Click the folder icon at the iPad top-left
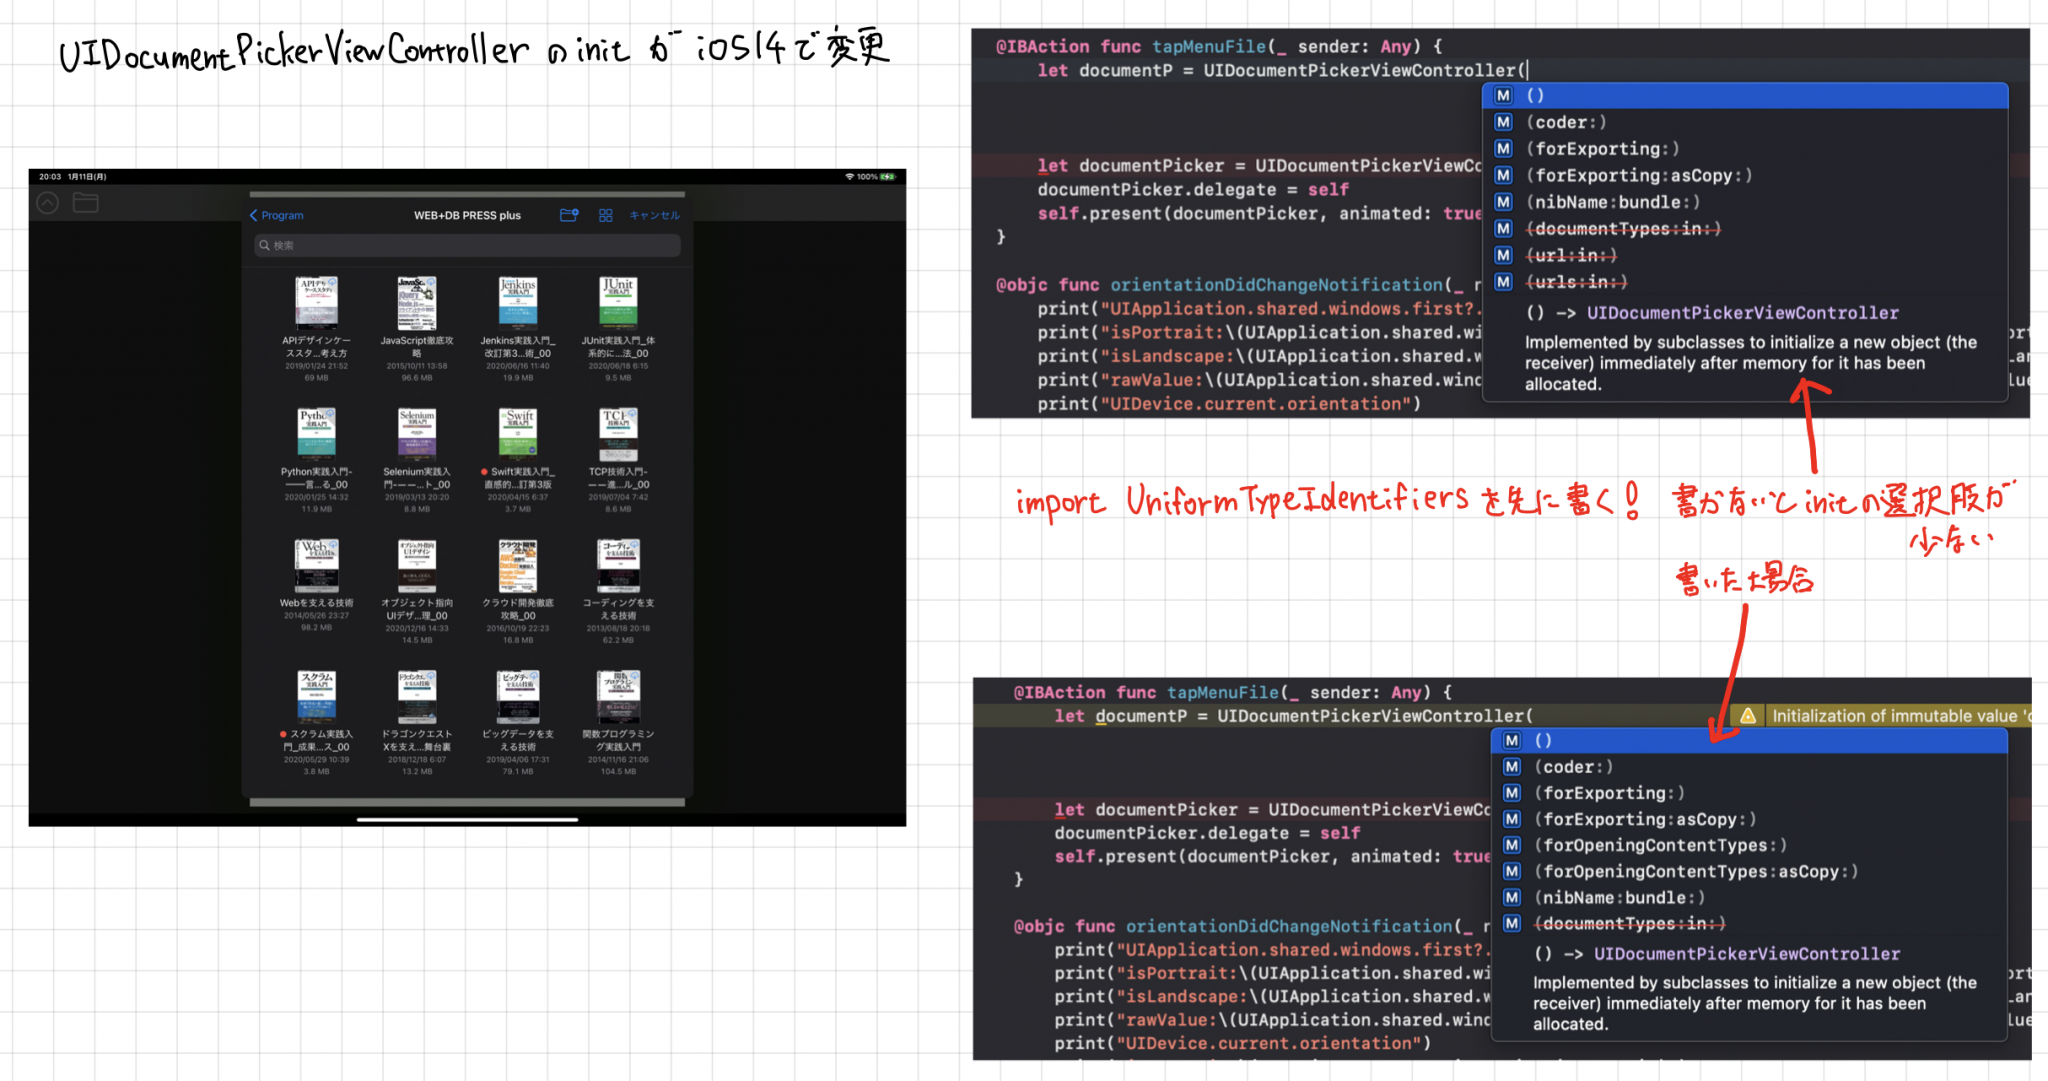The height and width of the screenshot is (1081, 2048). tap(86, 202)
